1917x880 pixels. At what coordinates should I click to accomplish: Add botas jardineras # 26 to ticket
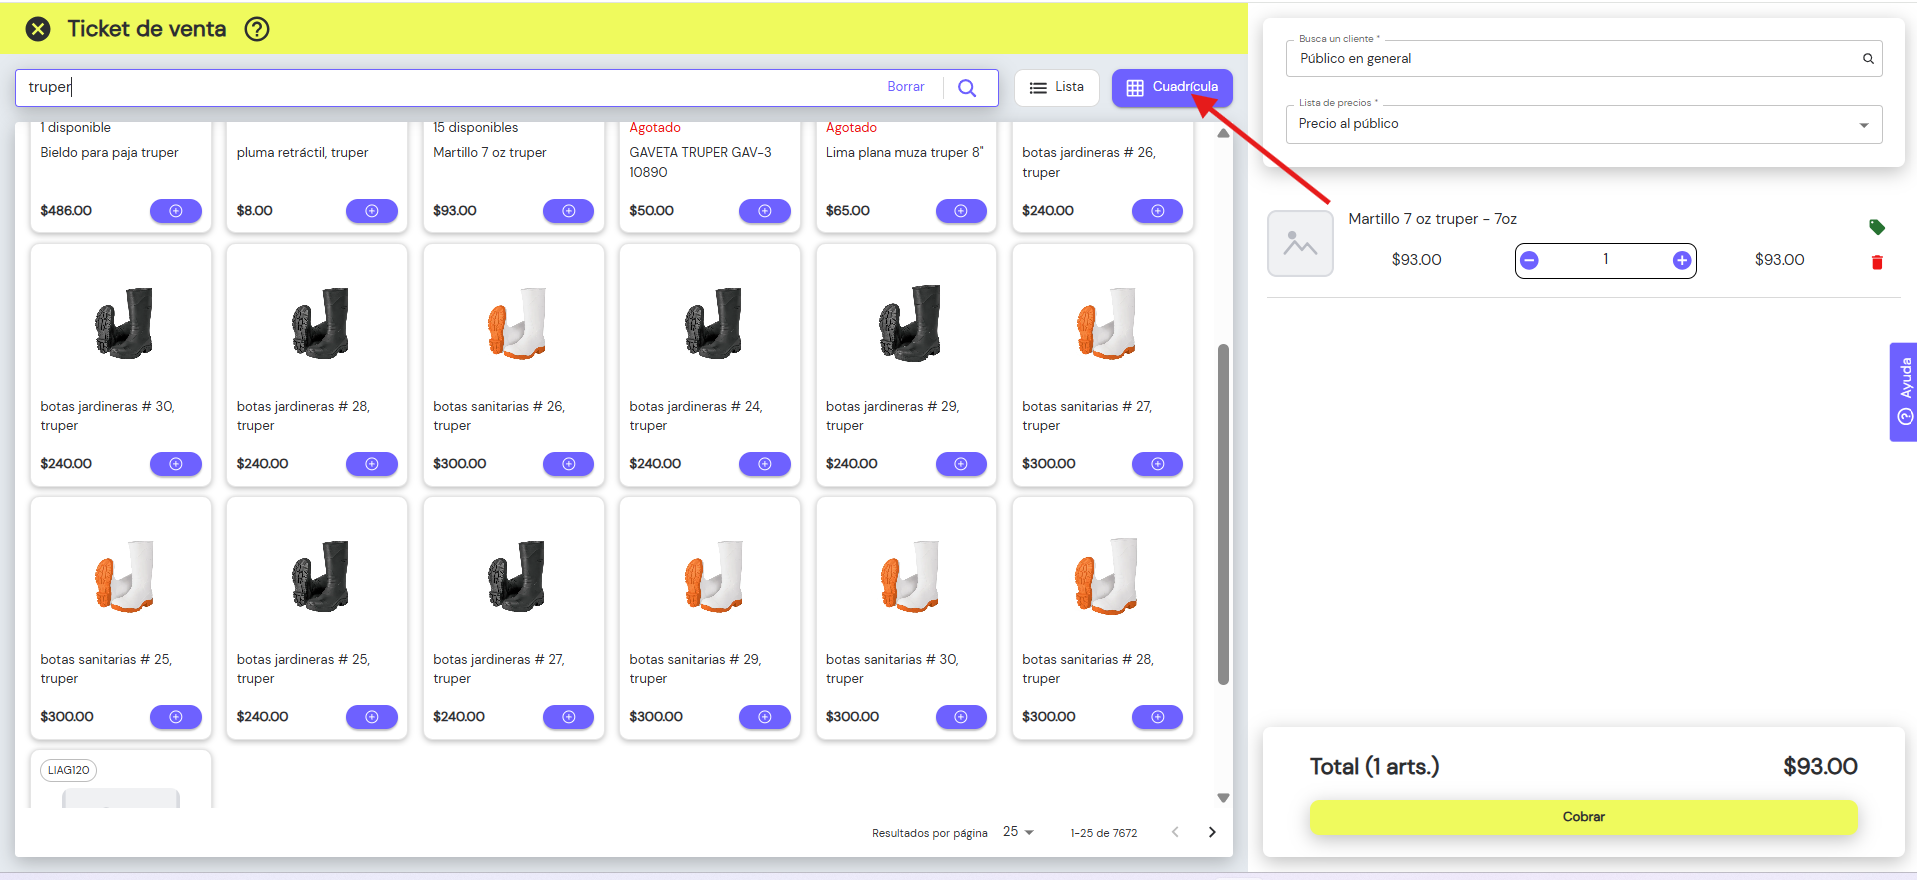1158,211
